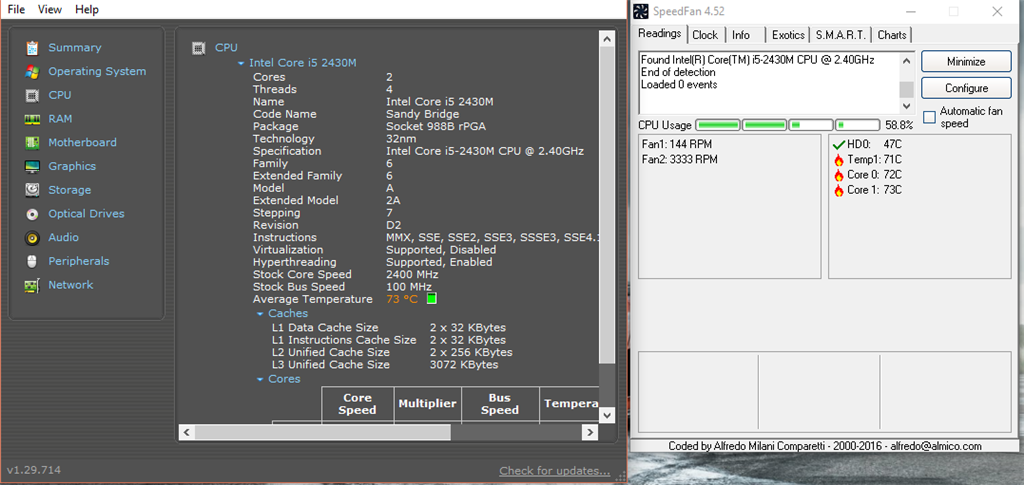Click the green temperature indicator beside 73 °C
1024x485 pixels.
coord(431,299)
